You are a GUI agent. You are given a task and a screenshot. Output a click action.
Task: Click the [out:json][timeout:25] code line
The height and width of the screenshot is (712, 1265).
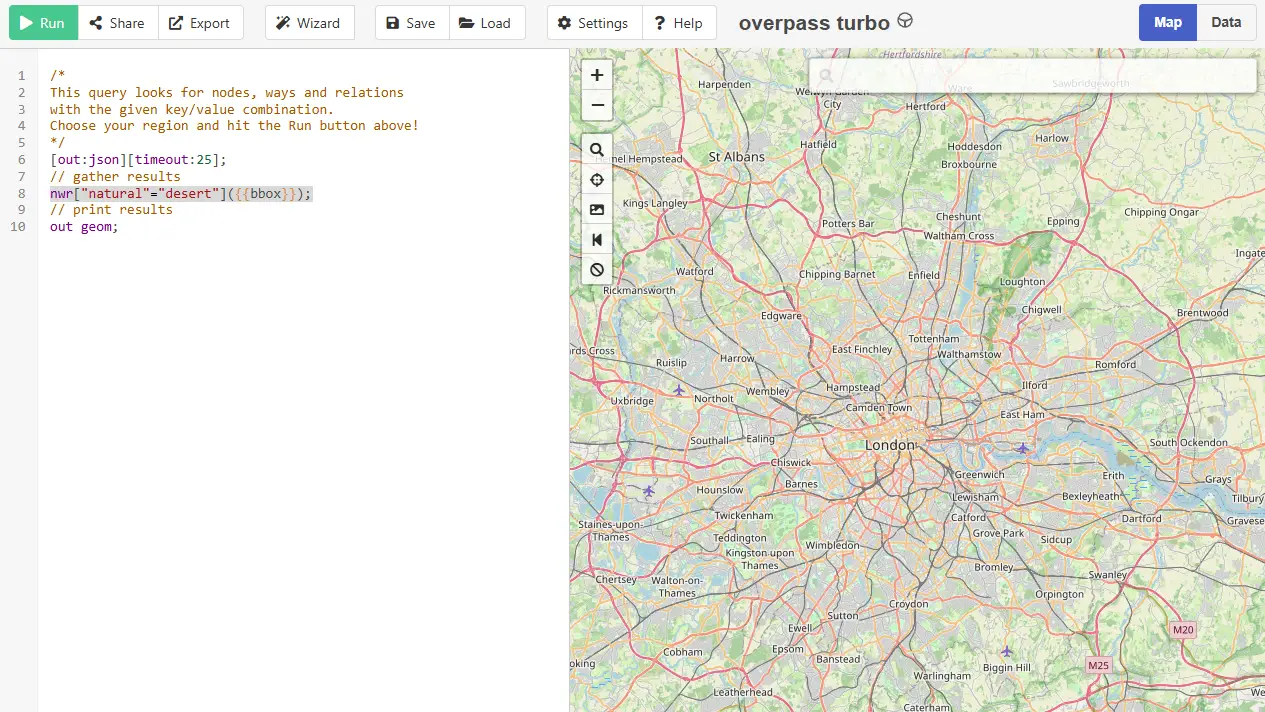(139, 159)
